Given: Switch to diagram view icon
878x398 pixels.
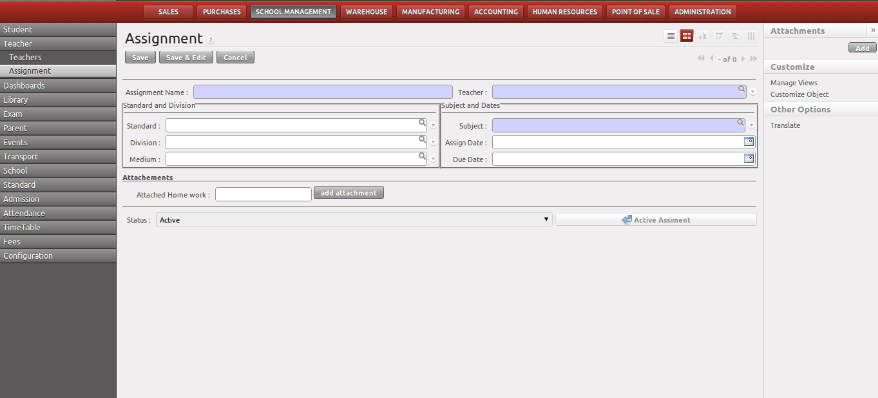Looking at the screenshot, I should pos(751,36).
